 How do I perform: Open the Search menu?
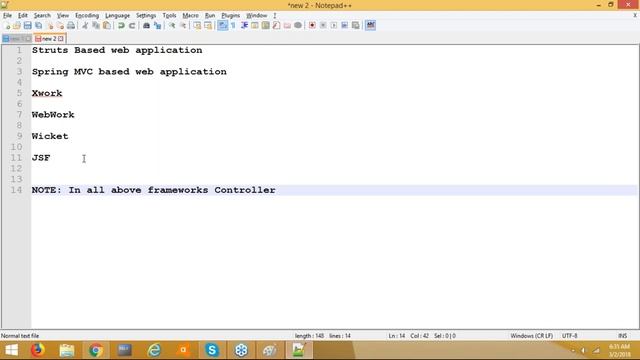[x=42, y=16]
